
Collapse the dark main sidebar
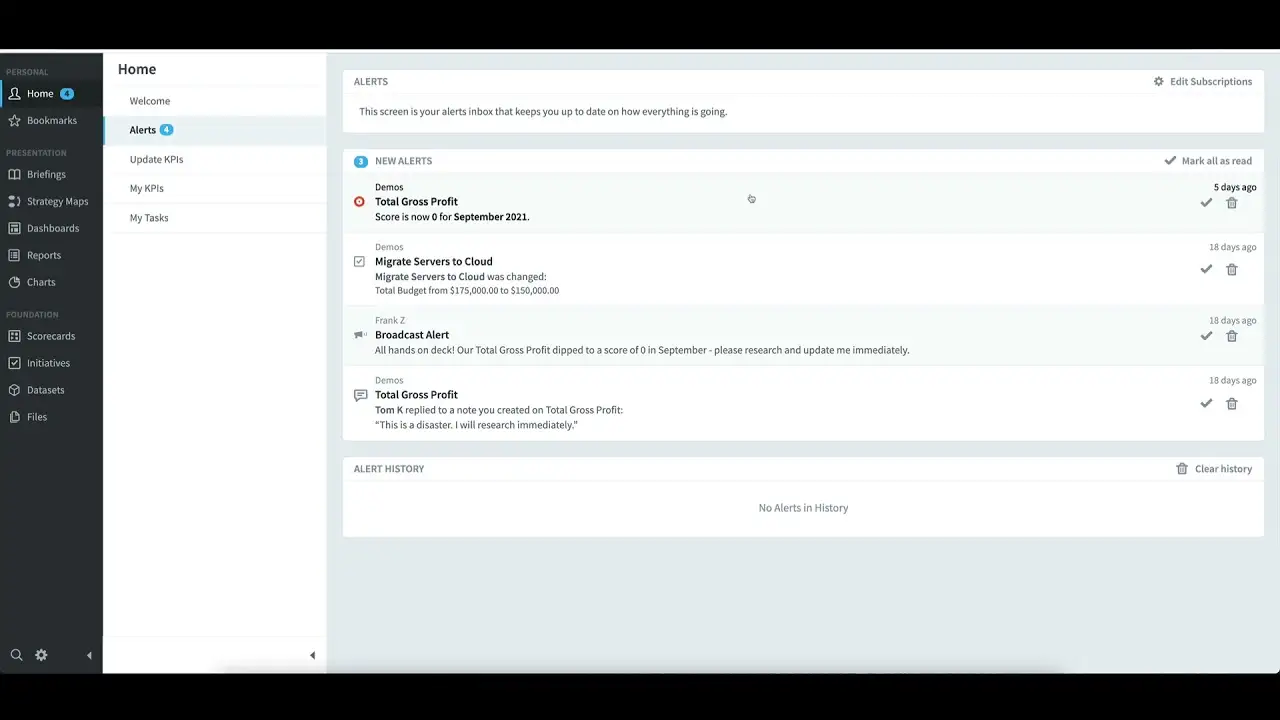click(89, 656)
